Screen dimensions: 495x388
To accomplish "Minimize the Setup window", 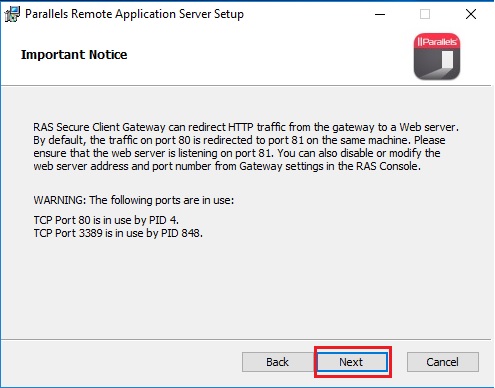I will (x=380, y=14).
